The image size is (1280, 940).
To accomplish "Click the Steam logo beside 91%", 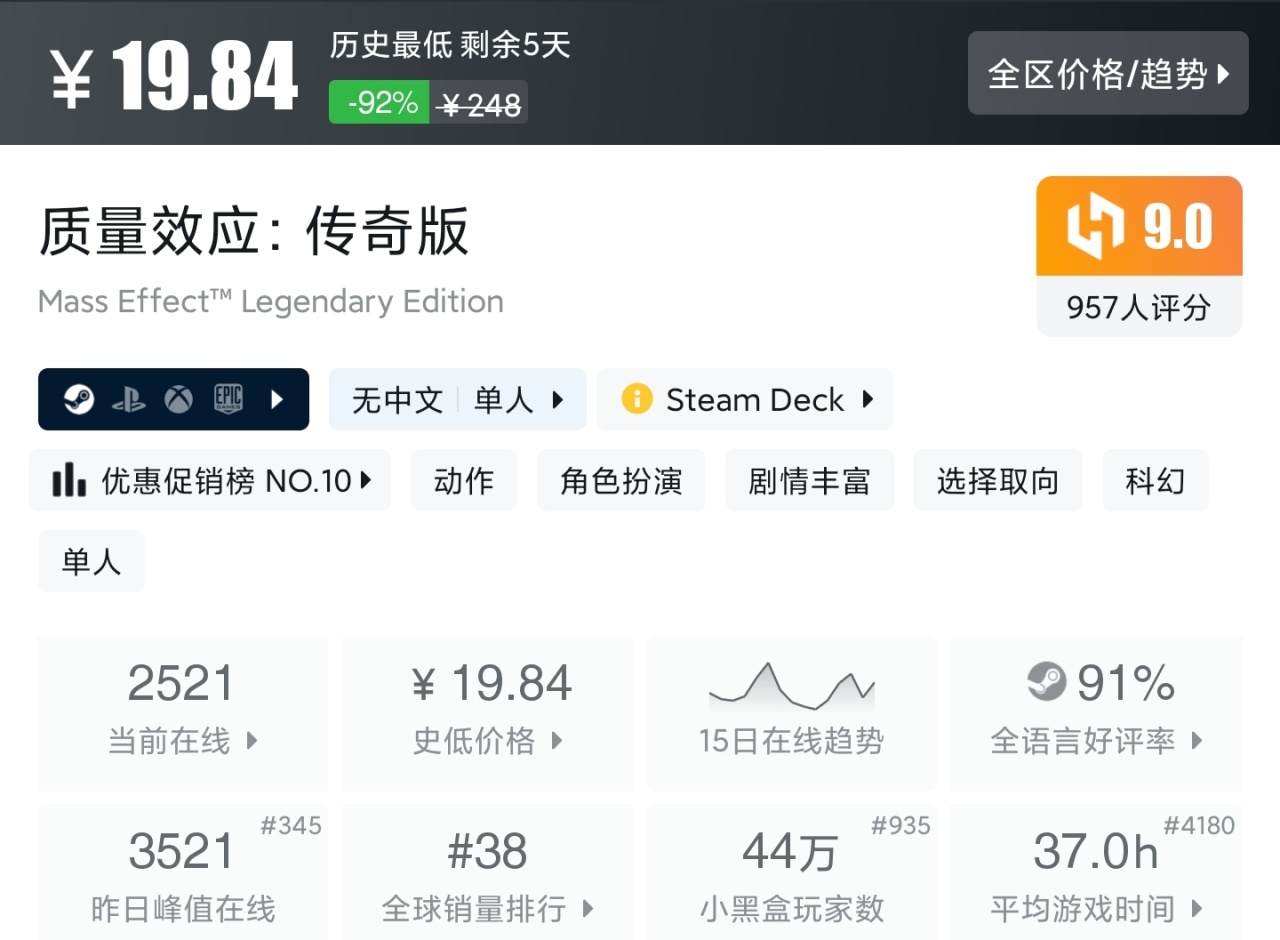I will pyautogui.click(x=1046, y=682).
